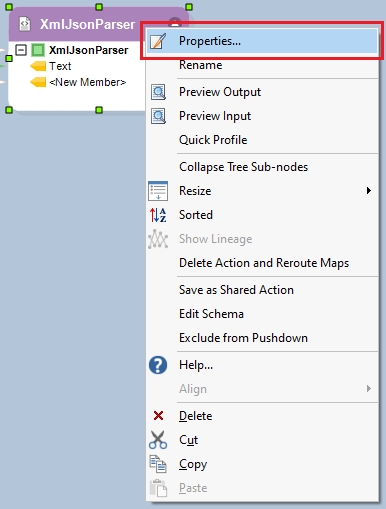Viewport: 386px width, 509px height.
Task: Select the Text field in the tree
Action: [60, 66]
